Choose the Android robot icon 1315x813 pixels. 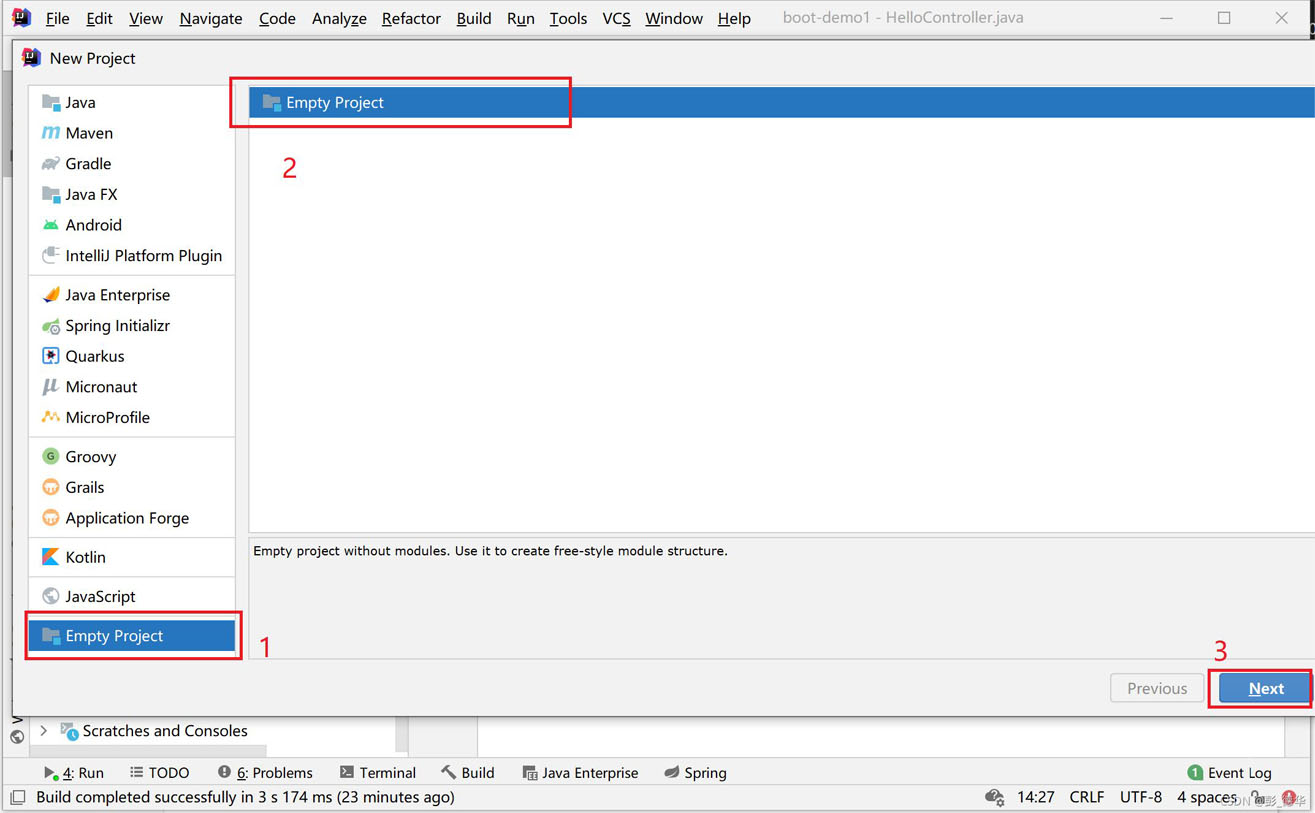(x=51, y=225)
